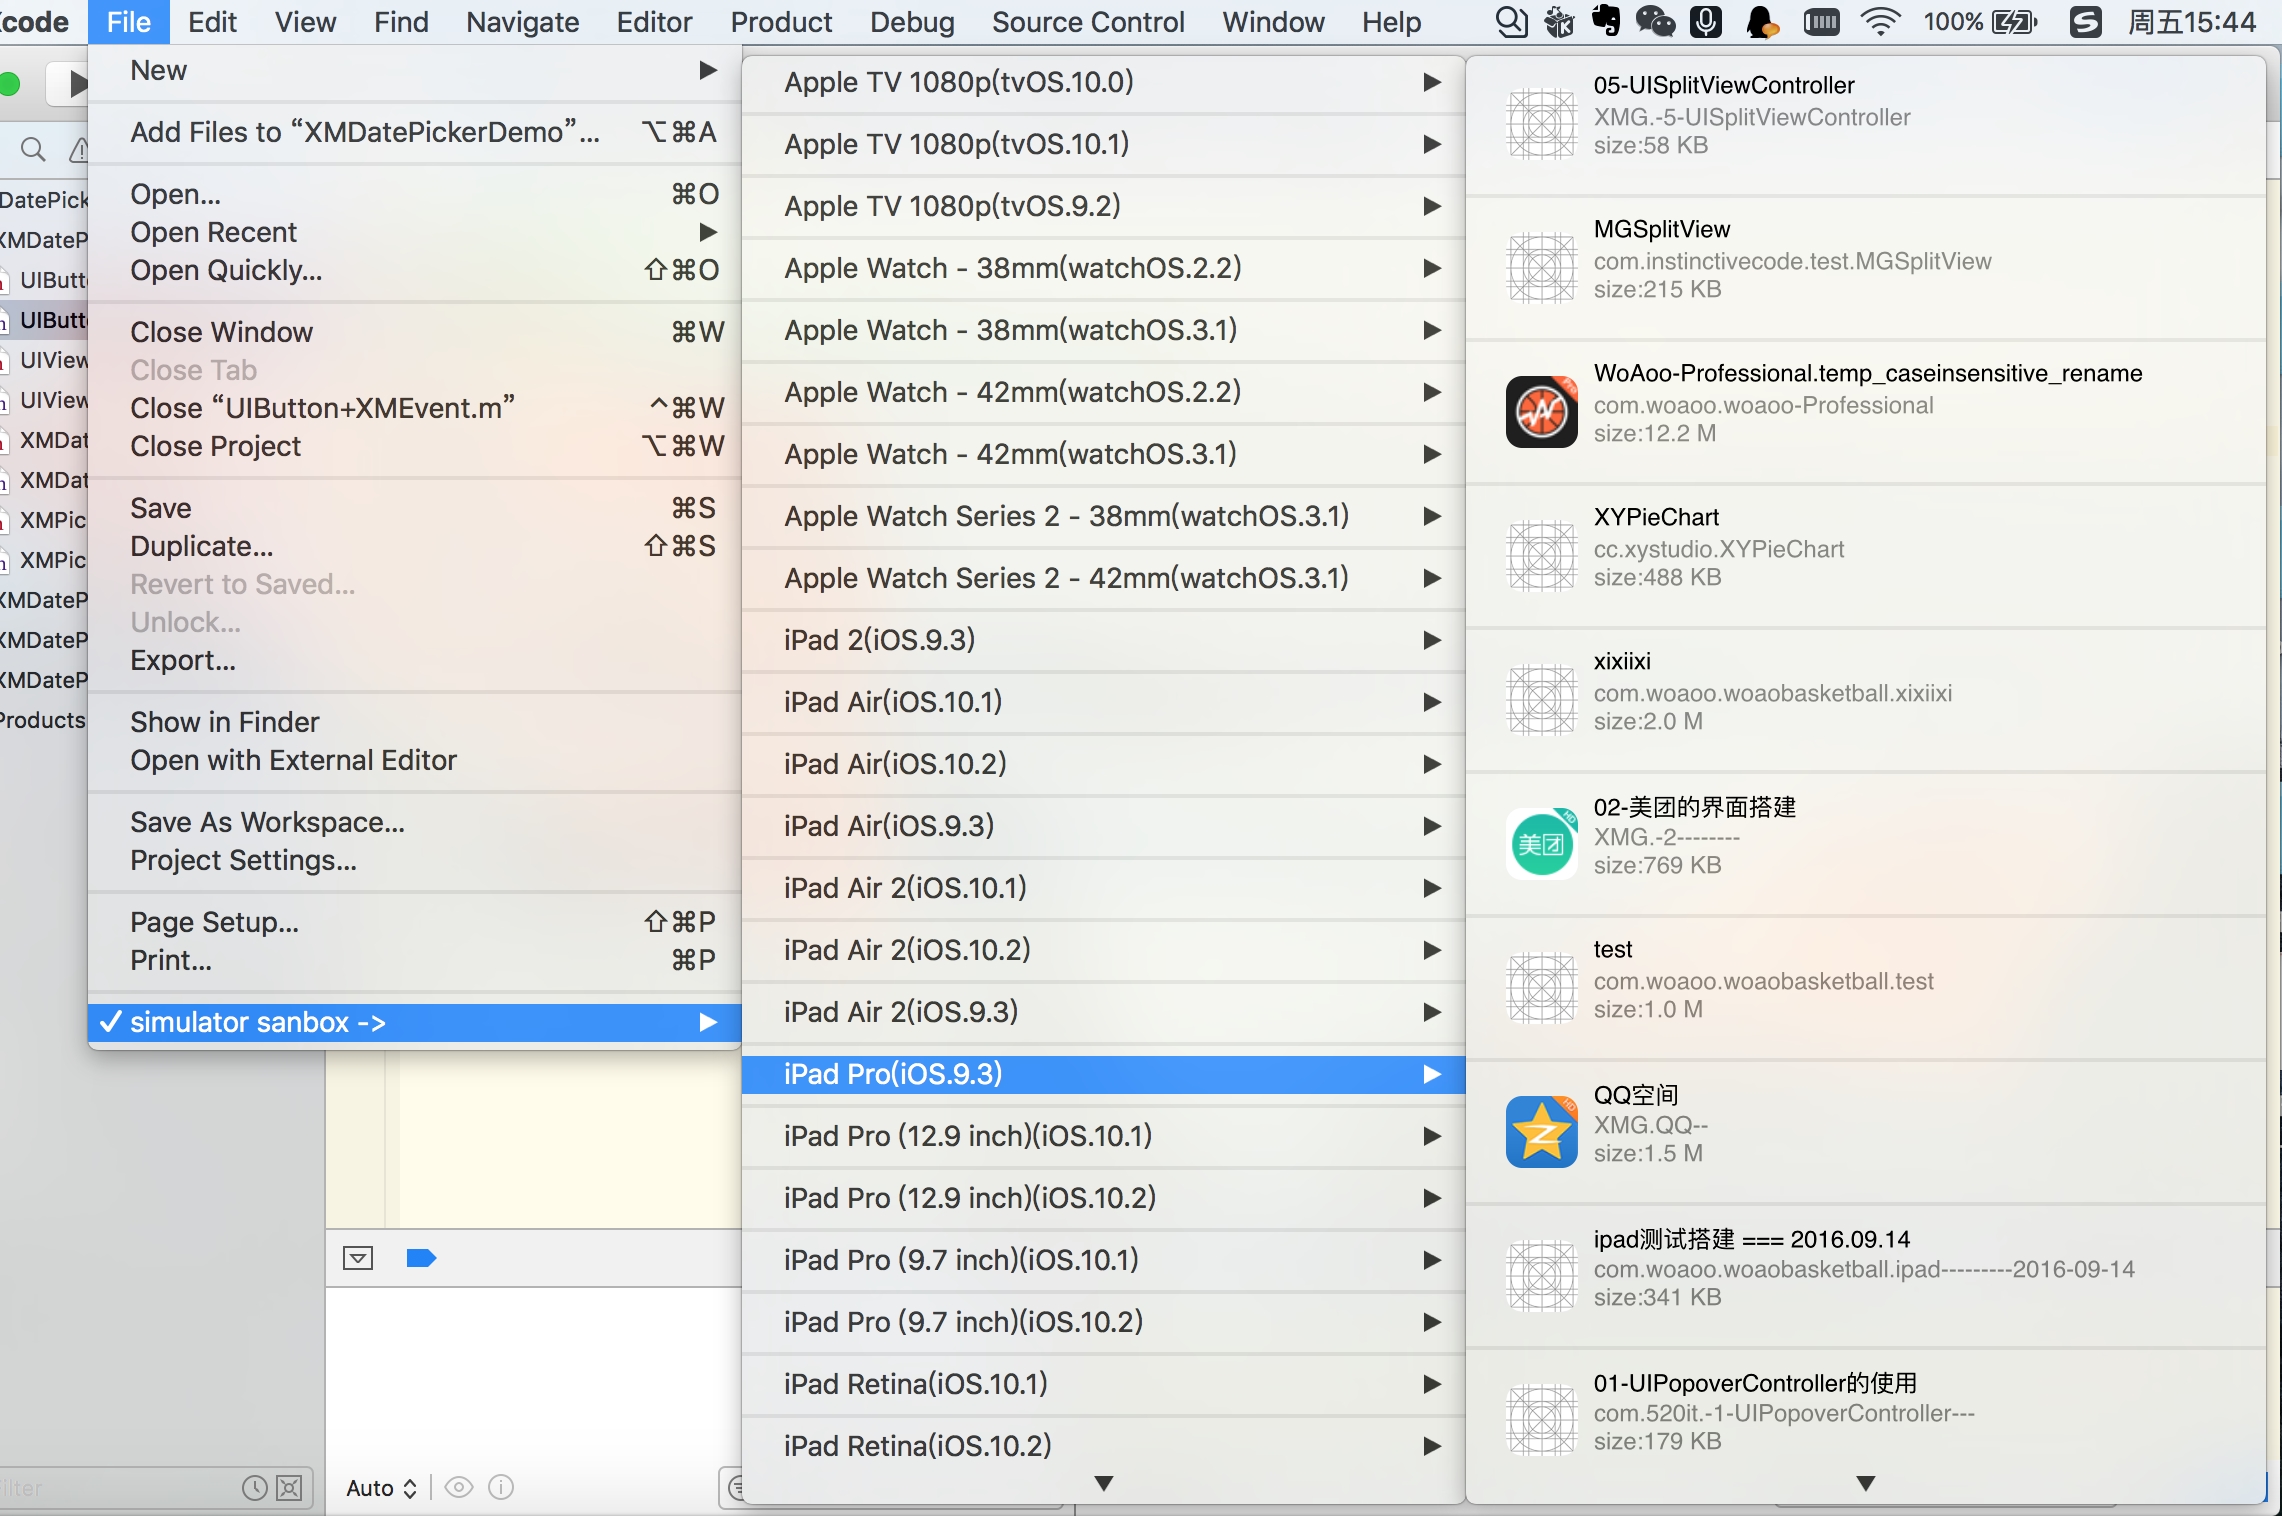Expand Apple Watch - 38mm(watchOS.2.2) submenu
Image resolution: width=2282 pixels, height=1516 pixels.
coord(1103,268)
